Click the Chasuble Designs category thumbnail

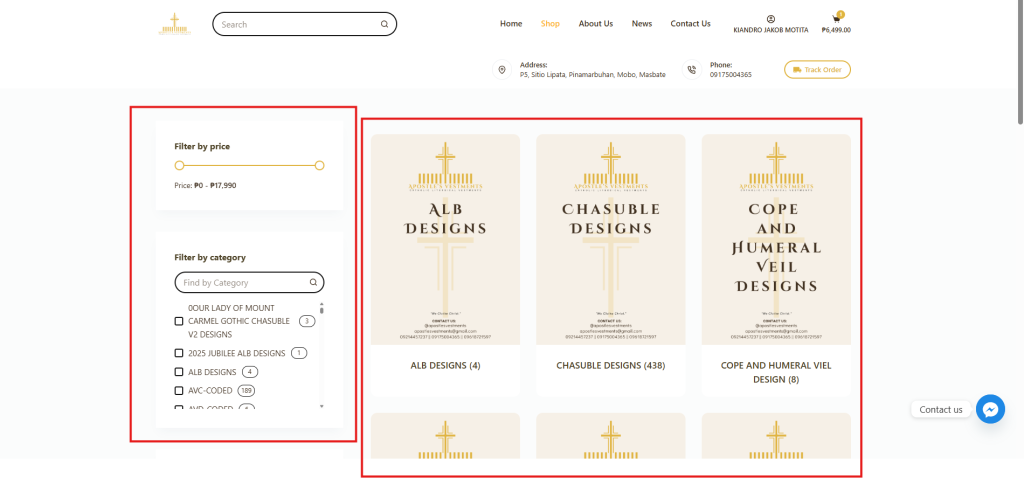point(611,240)
